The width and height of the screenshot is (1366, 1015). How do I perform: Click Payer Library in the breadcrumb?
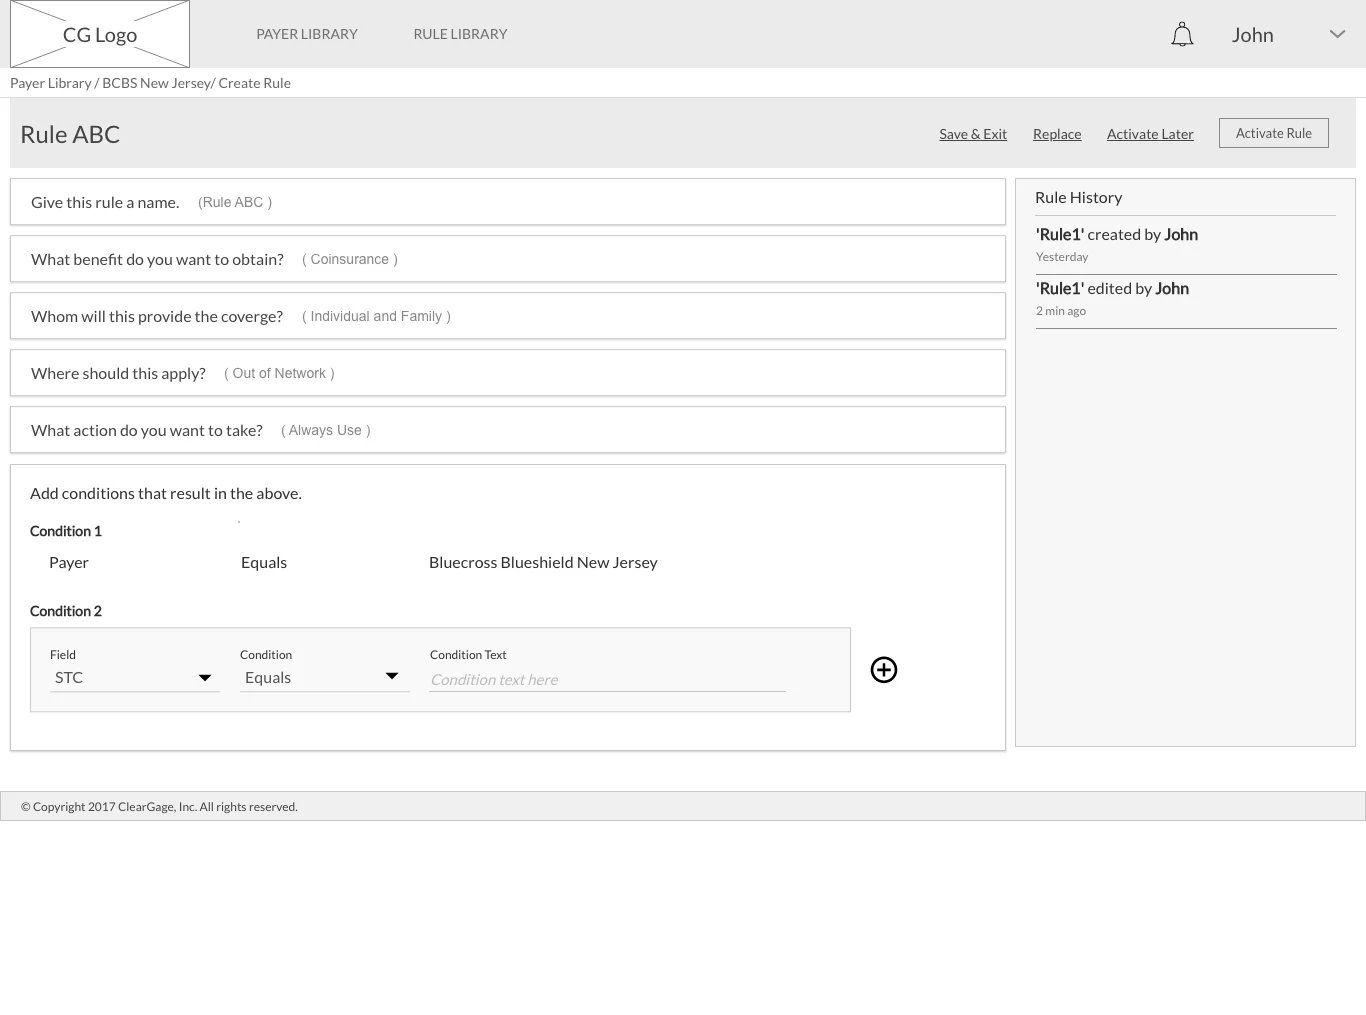pos(51,83)
